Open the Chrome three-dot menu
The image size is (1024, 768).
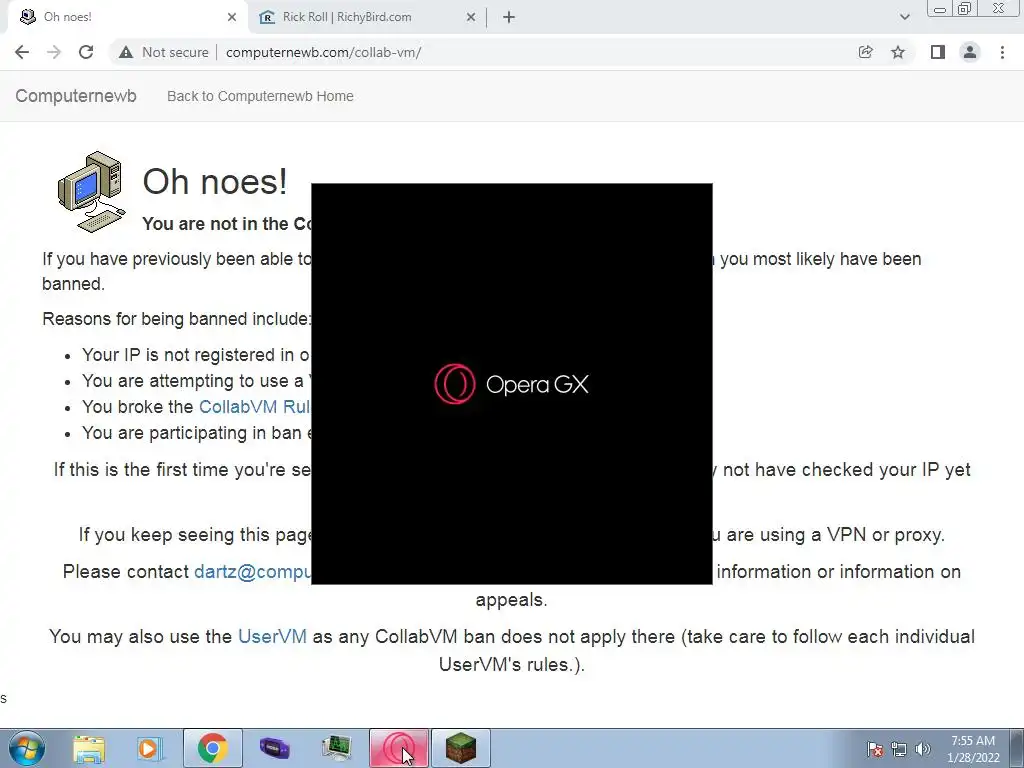click(x=1002, y=52)
